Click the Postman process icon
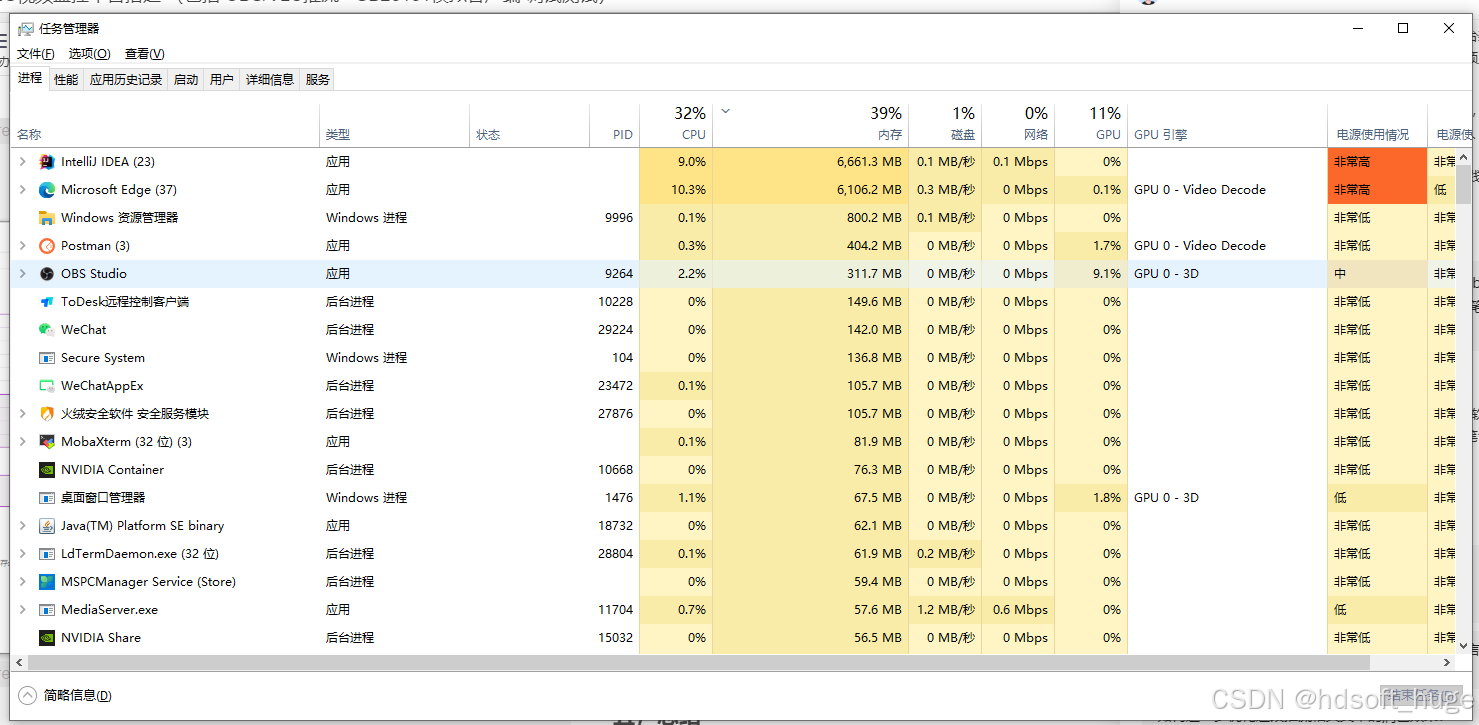This screenshot has width=1479, height=725. 46,245
